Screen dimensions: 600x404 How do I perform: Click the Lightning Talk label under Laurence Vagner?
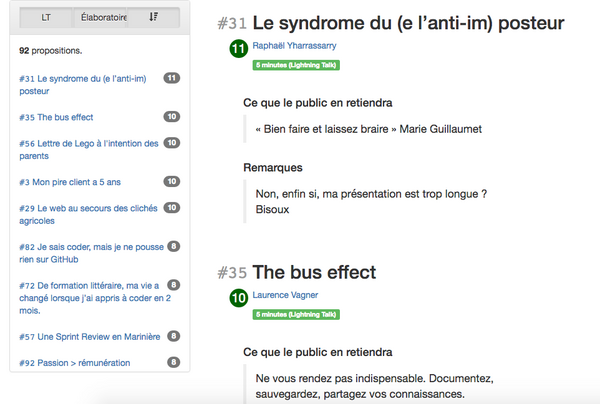[x=296, y=314]
